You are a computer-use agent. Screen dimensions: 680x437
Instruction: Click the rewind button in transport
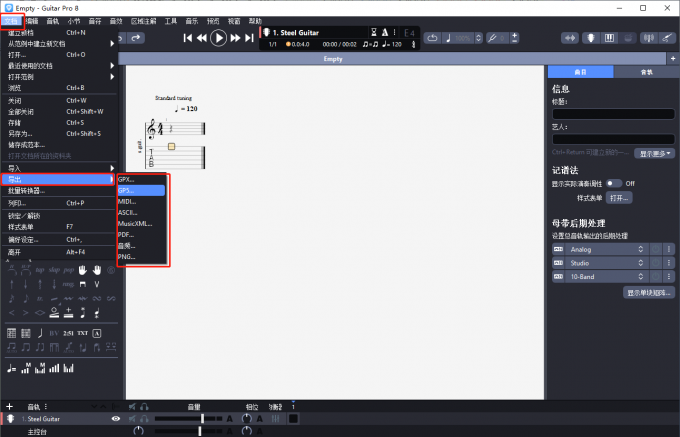[x=201, y=38]
